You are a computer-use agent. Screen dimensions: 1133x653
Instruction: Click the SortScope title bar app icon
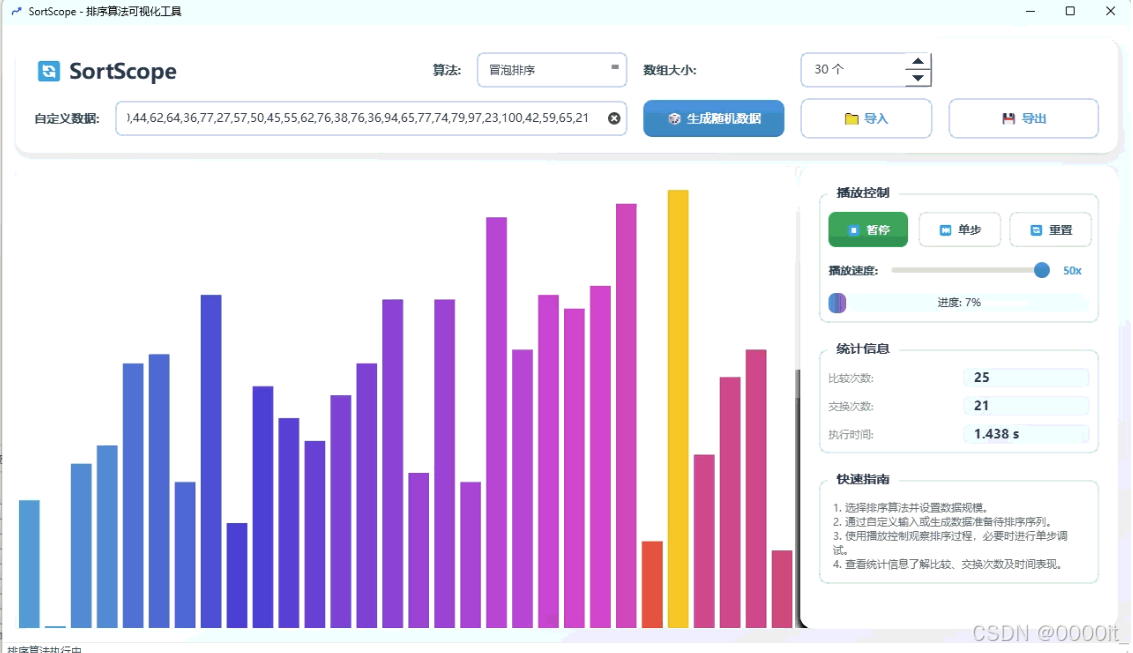click(x=16, y=12)
